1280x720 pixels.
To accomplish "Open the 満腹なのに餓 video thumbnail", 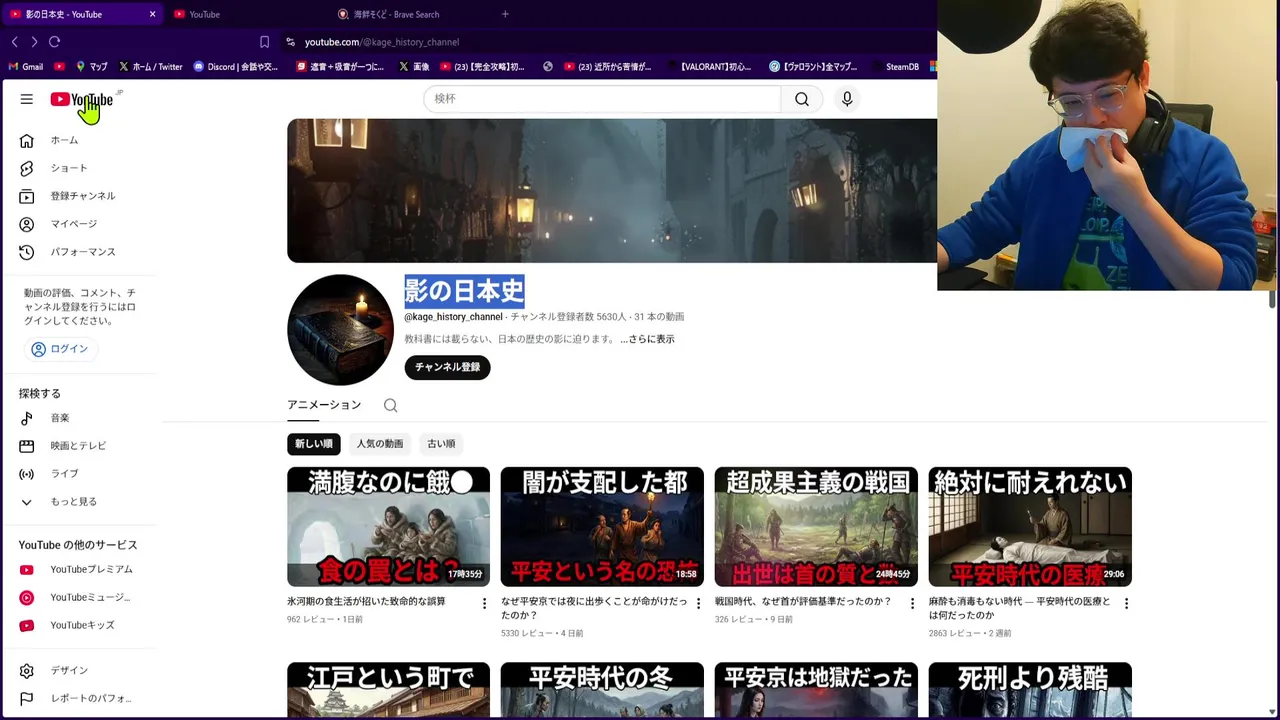I will point(388,526).
